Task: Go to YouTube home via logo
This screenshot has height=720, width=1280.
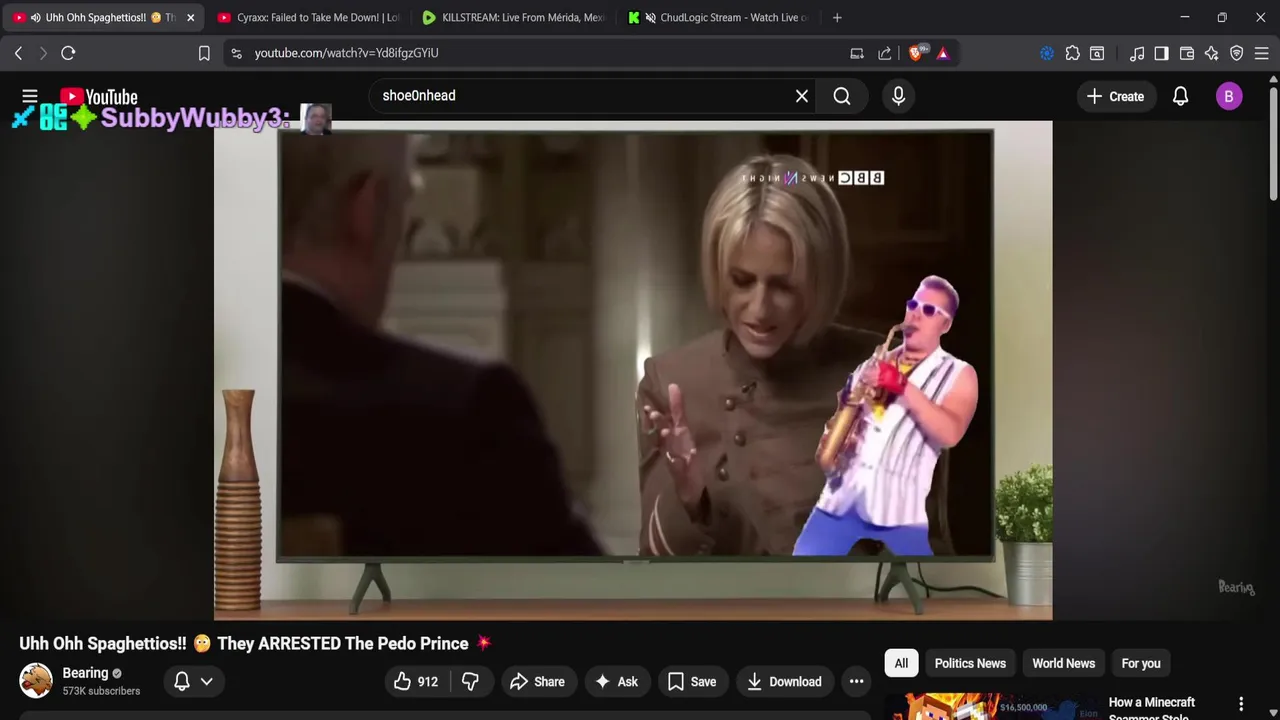Action: point(99,97)
